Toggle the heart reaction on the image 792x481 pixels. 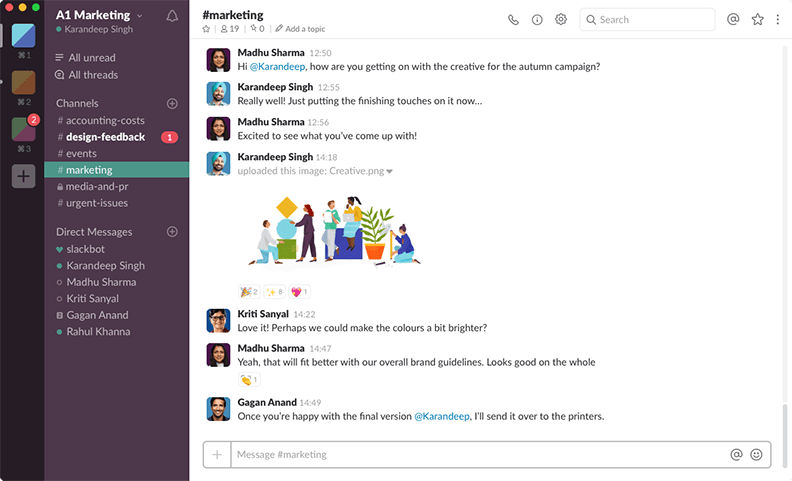tap(299, 292)
